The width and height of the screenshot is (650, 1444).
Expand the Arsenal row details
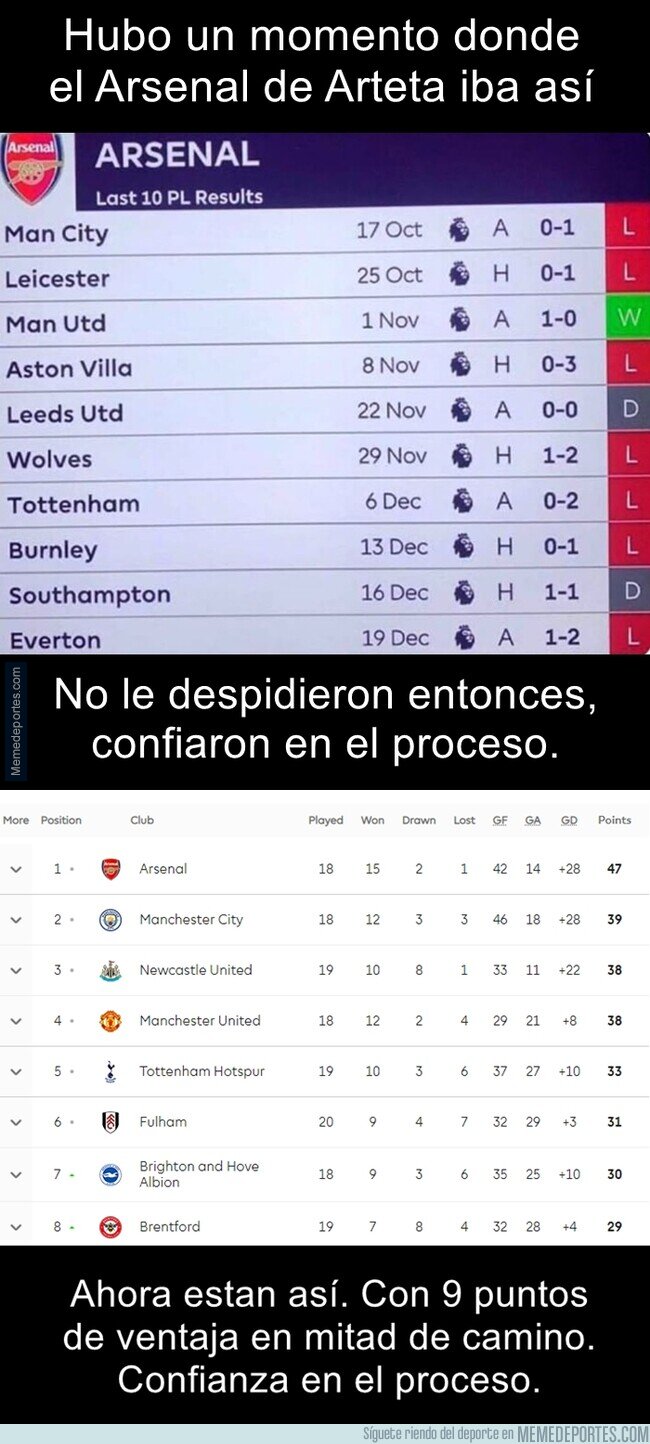click(14, 869)
